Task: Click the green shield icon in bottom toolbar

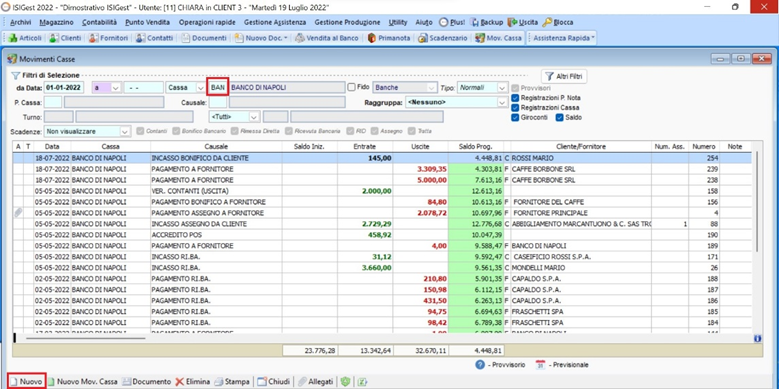Action: tap(345, 382)
